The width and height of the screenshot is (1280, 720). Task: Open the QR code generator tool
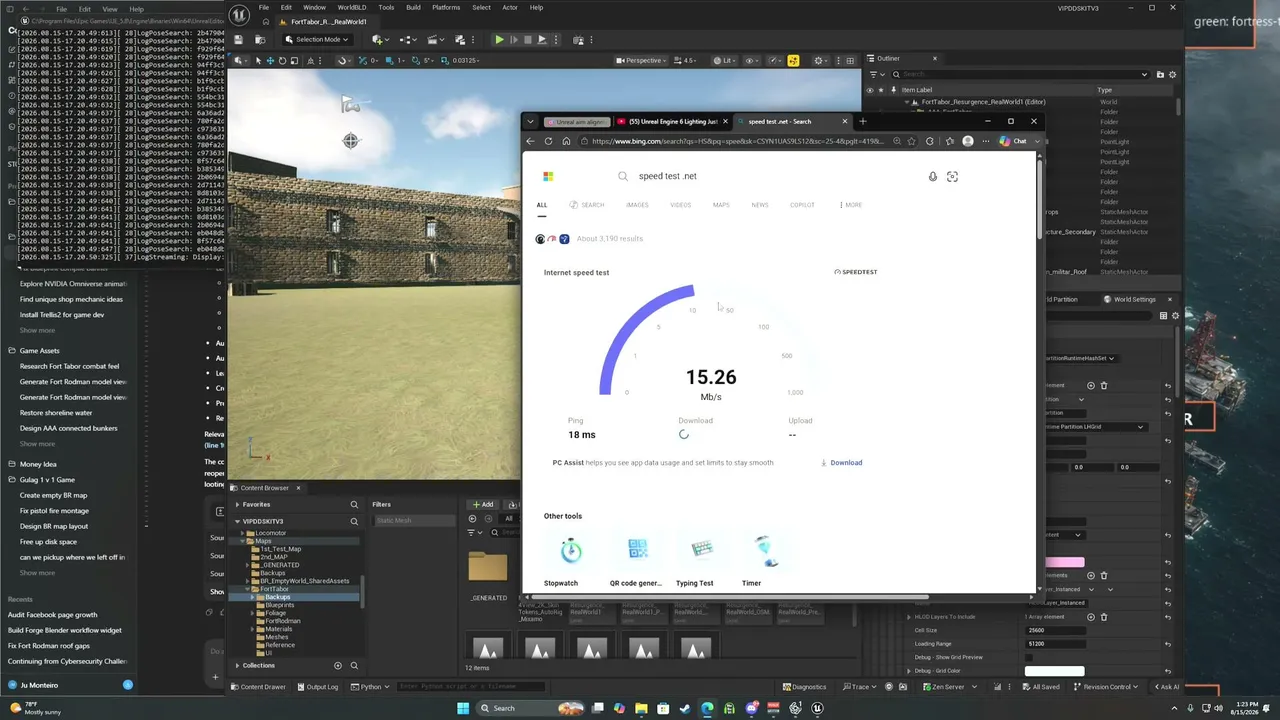coord(637,549)
